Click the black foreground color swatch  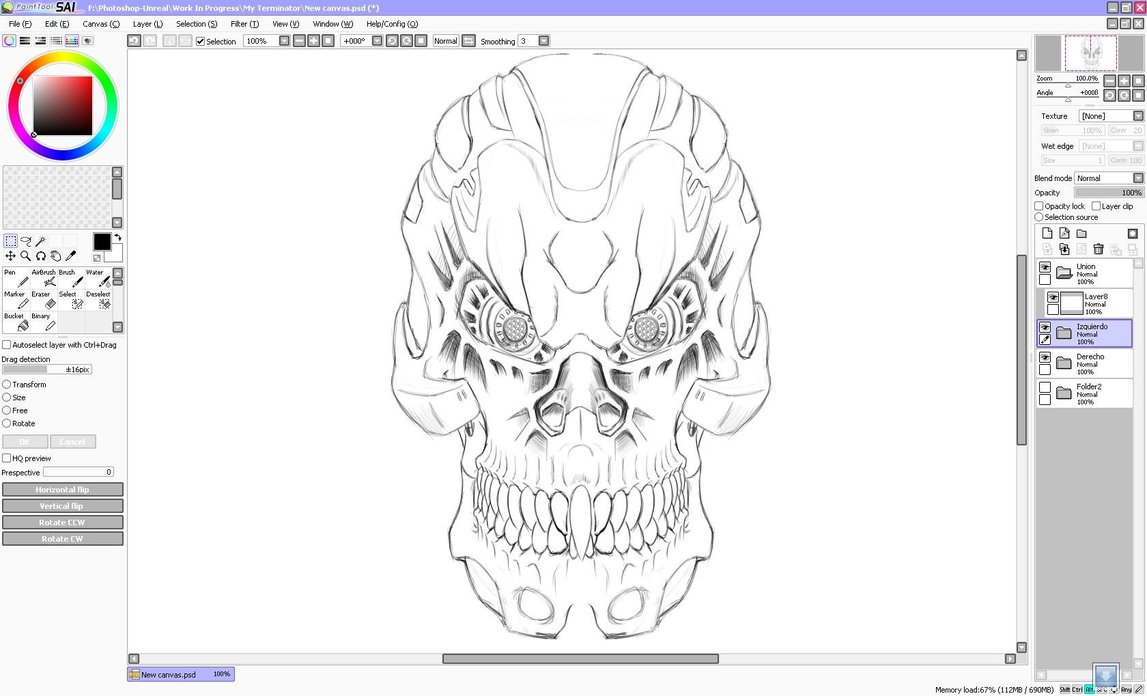pos(102,242)
